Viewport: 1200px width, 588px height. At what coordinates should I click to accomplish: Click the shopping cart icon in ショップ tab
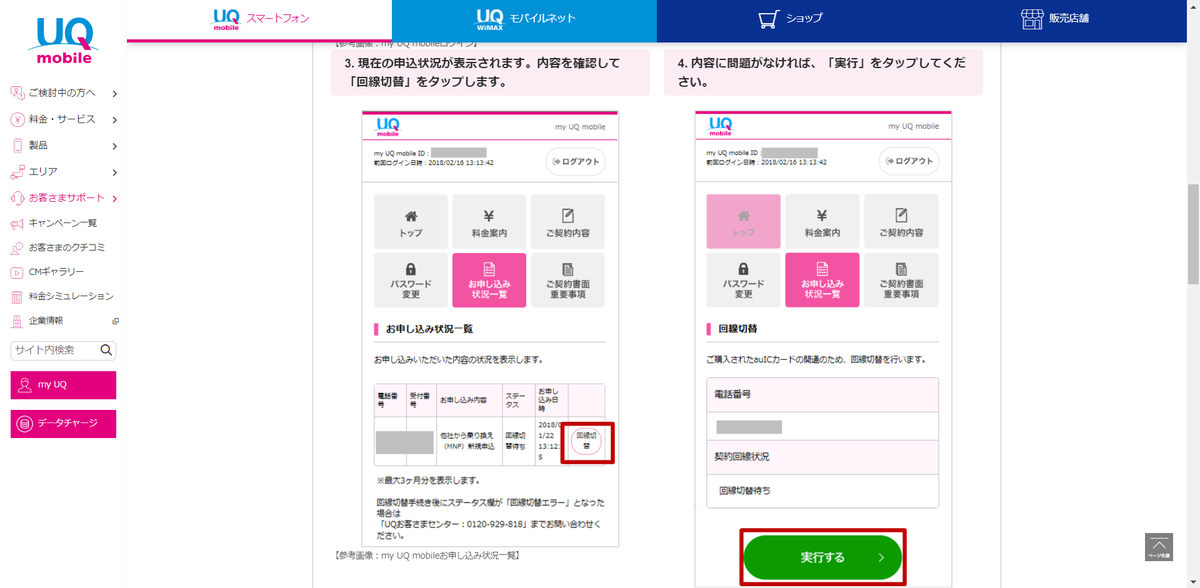(768, 19)
